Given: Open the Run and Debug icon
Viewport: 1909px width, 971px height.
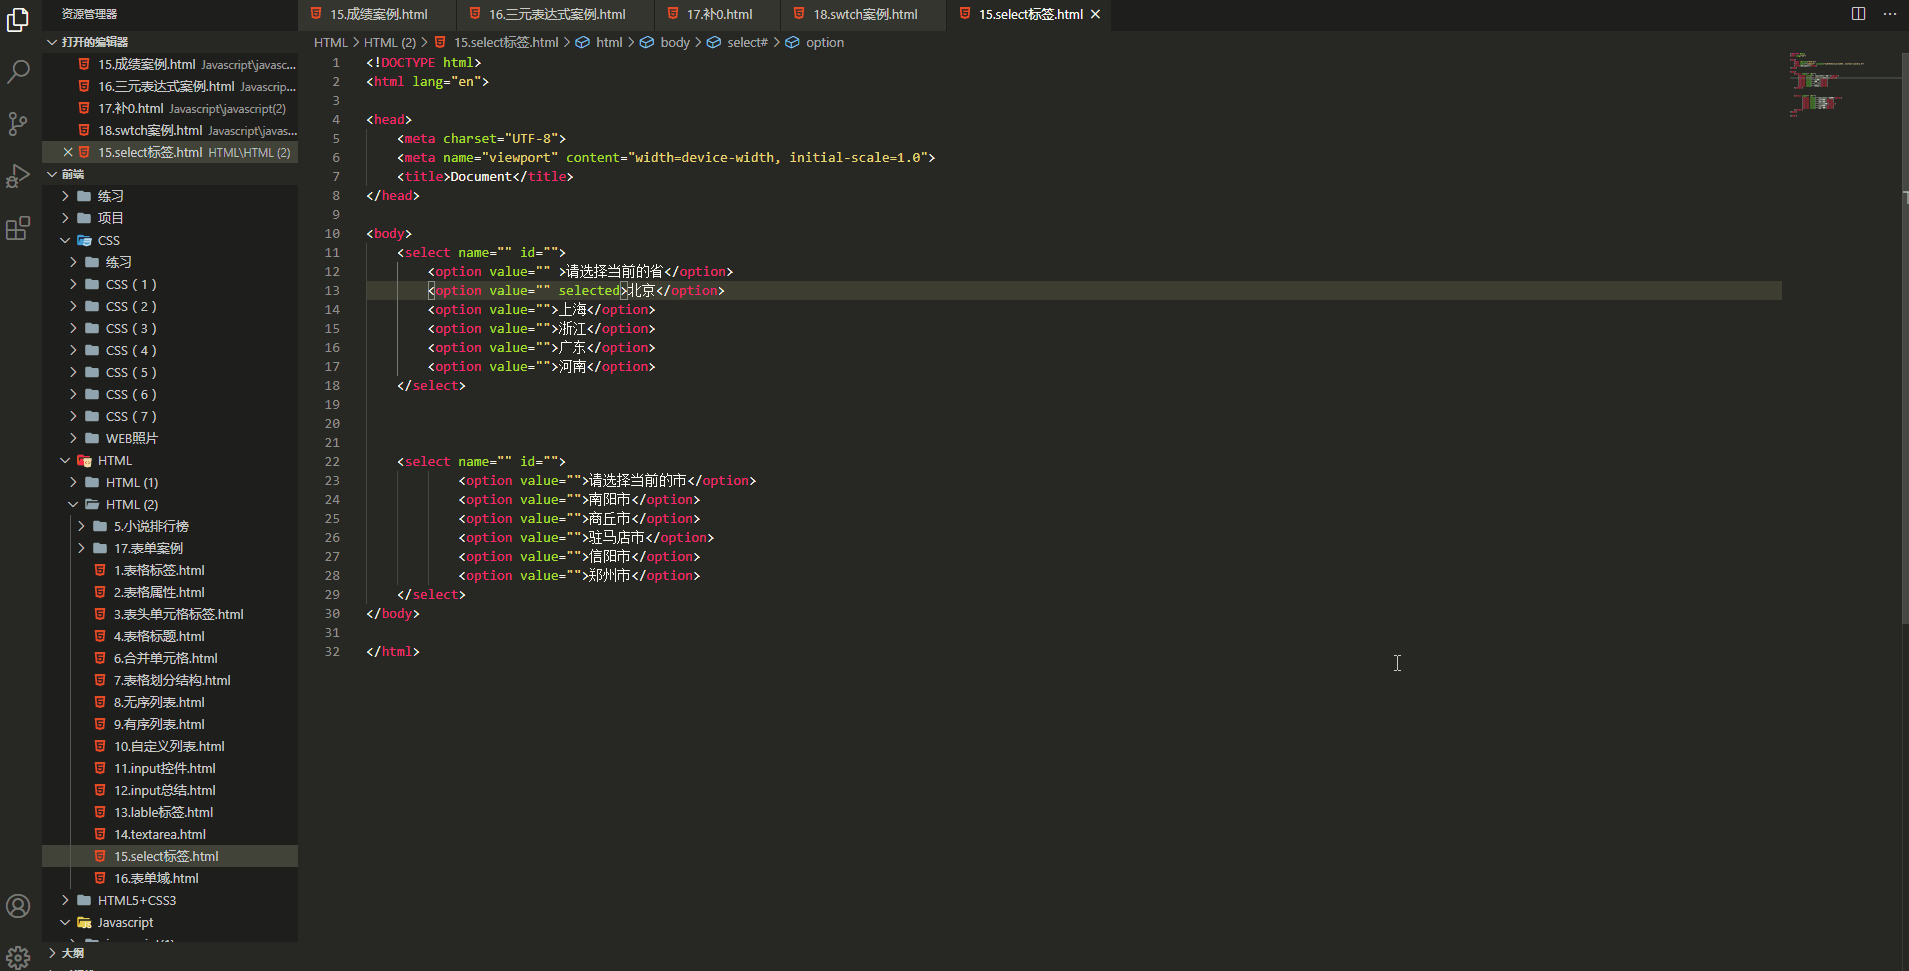Looking at the screenshot, I should tap(18, 177).
